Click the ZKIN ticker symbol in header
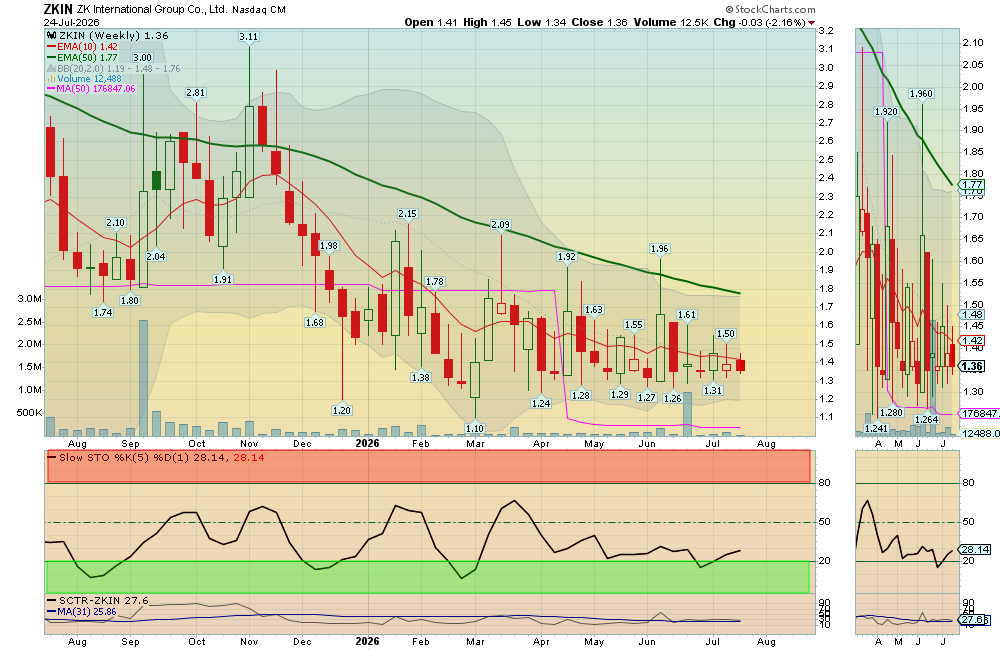 click(58, 9)
